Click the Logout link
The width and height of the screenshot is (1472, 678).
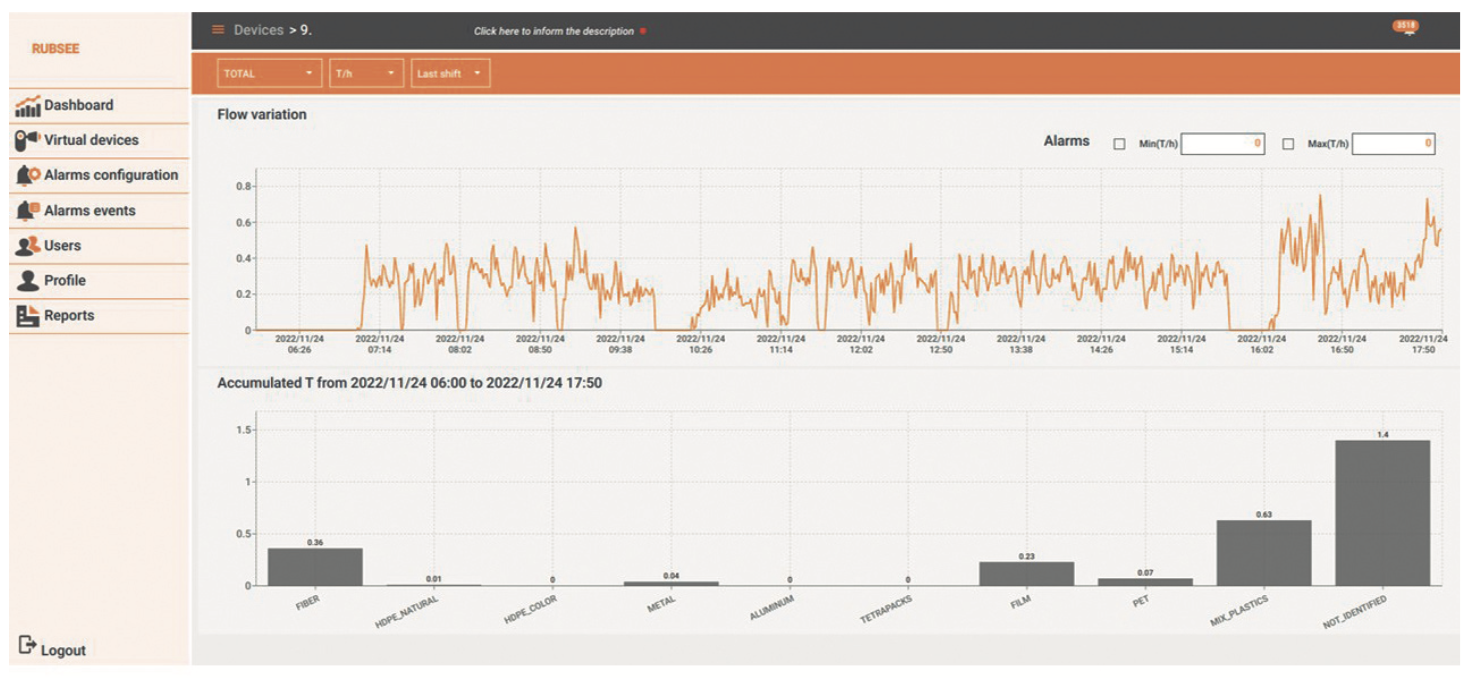(x=63, y=650)
